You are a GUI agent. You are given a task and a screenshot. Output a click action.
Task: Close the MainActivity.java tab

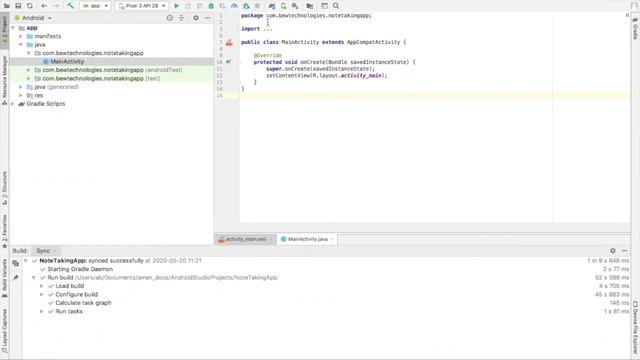(x=333, y=239)
